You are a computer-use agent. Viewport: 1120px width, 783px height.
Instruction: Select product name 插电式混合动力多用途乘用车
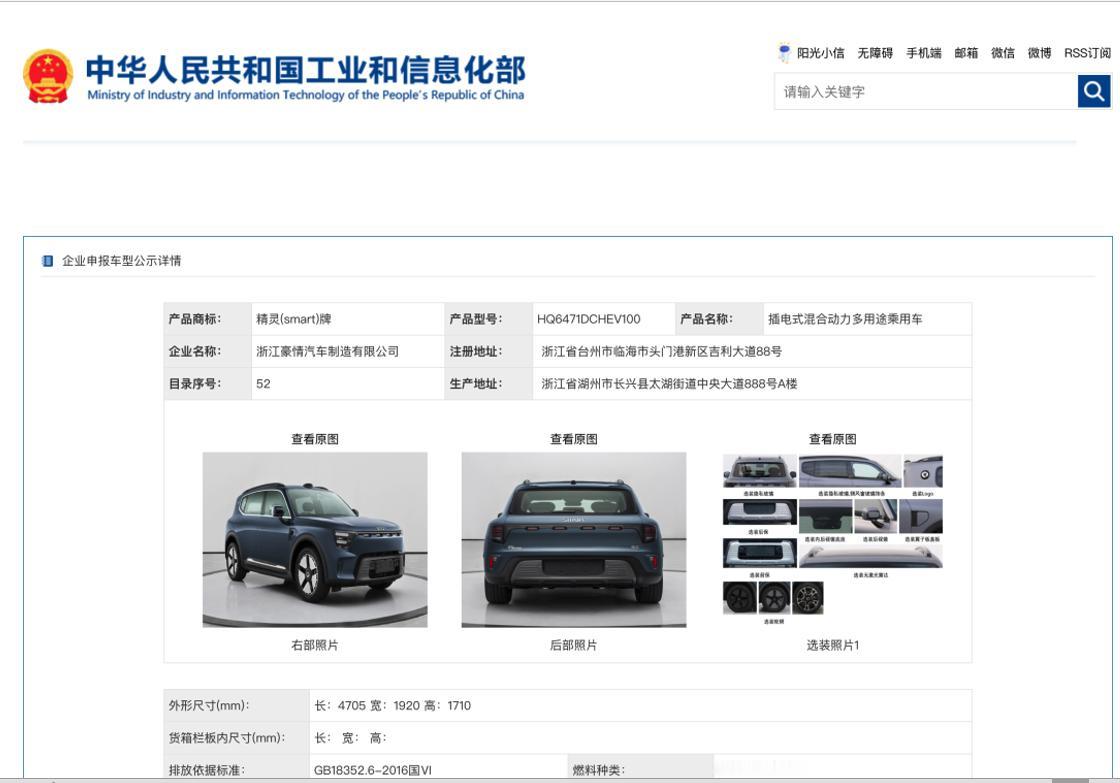(x=845, y=319)
